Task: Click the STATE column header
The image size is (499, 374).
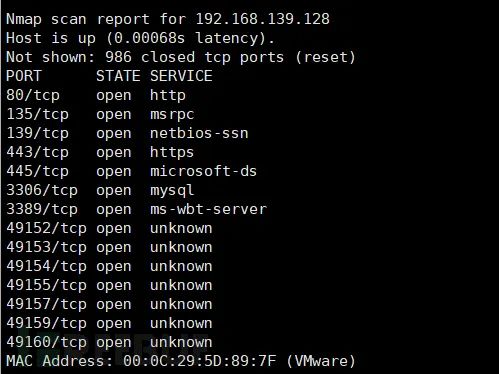Action: click(118, 76)
